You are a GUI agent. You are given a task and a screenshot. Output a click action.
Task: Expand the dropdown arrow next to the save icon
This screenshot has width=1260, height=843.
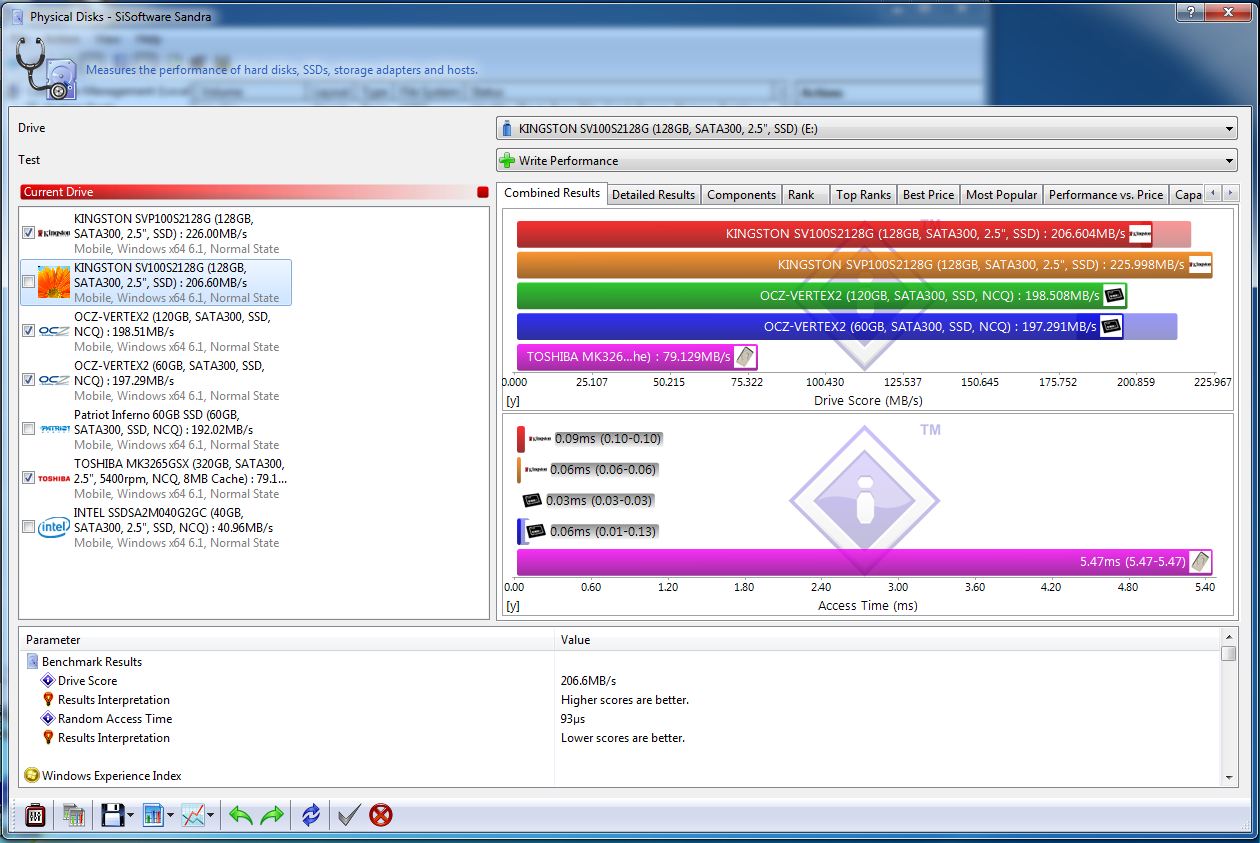(131, 815)
